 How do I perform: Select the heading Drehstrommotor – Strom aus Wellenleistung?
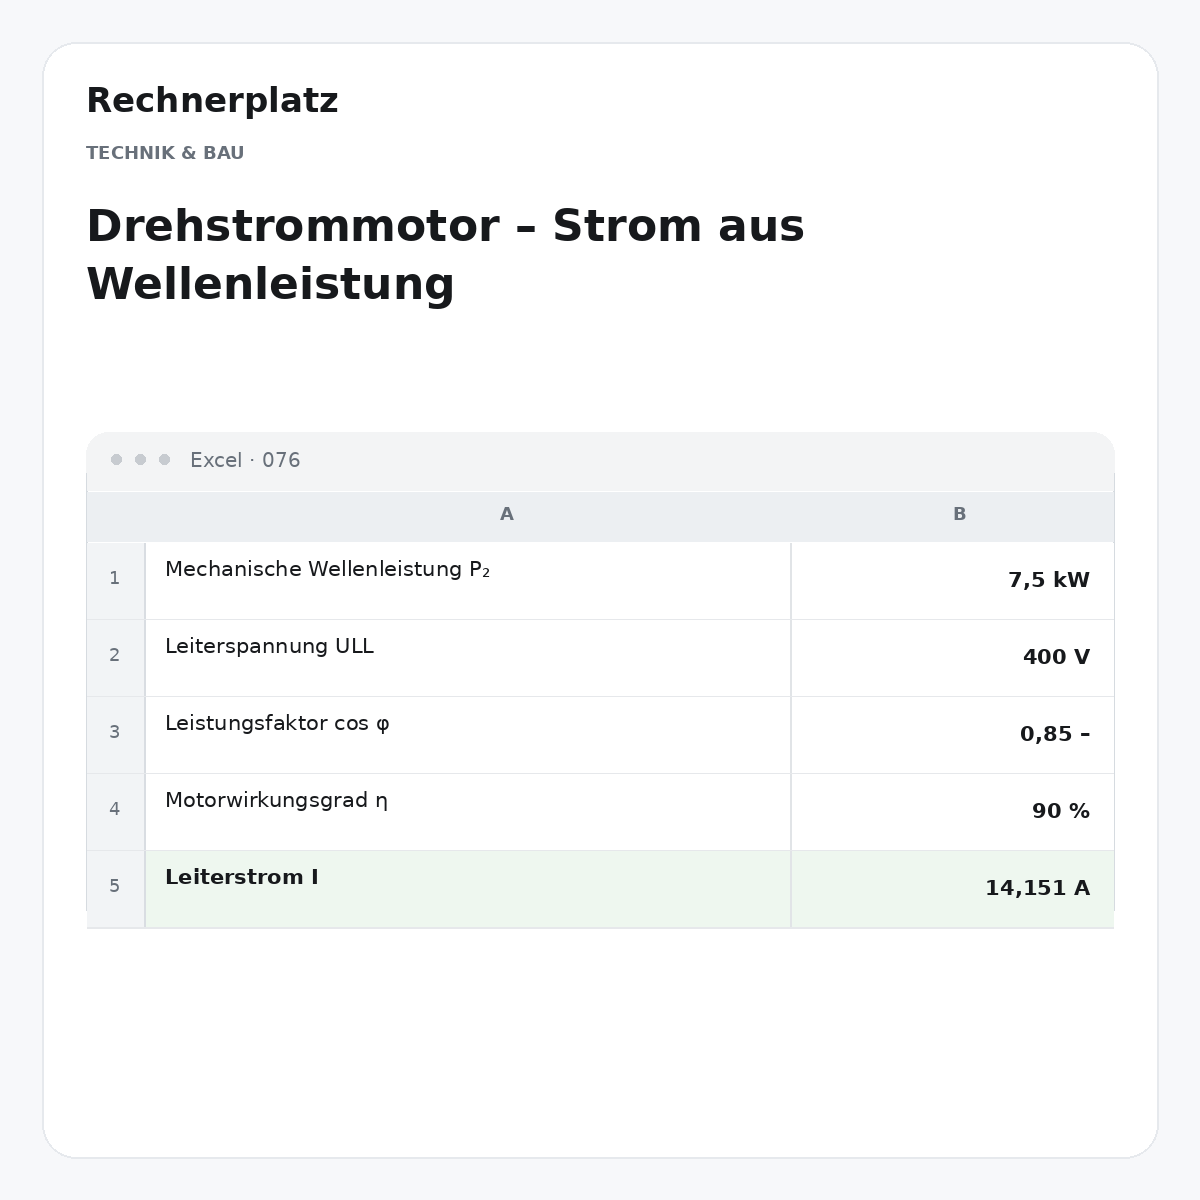point(445,255)
